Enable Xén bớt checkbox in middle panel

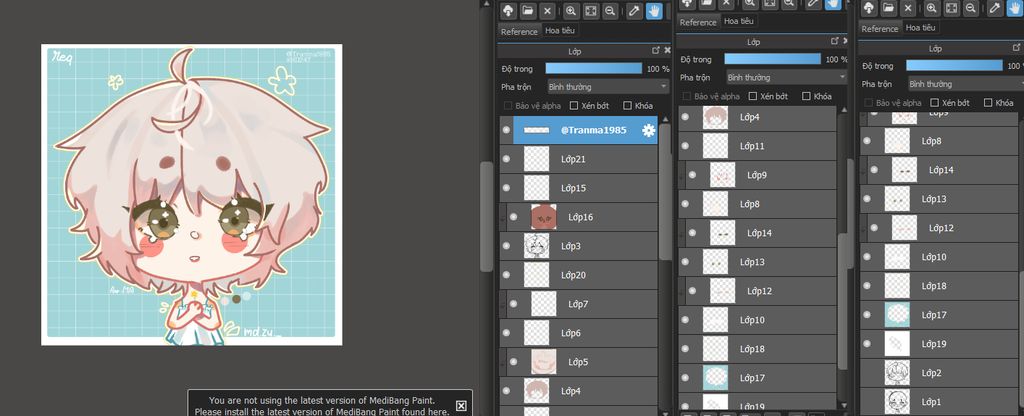point(753,96)
